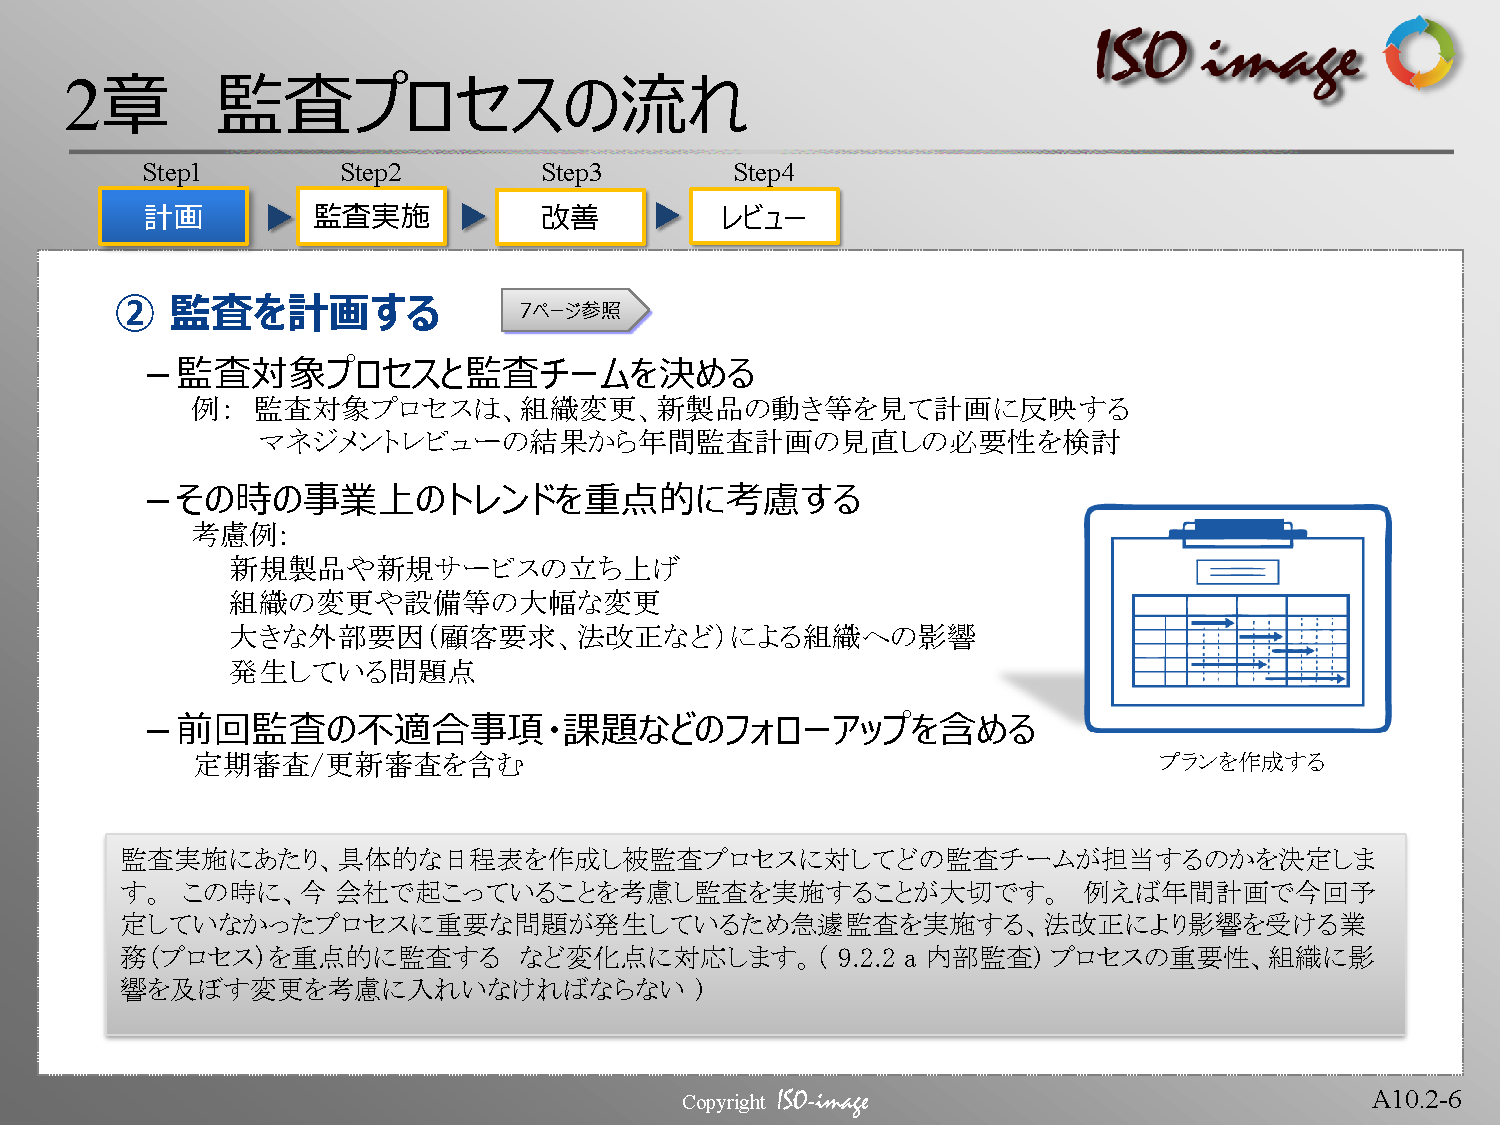Click the 監査を計画する section heading
This screenshot has height=1125, width=1500.
click(305, 313)
